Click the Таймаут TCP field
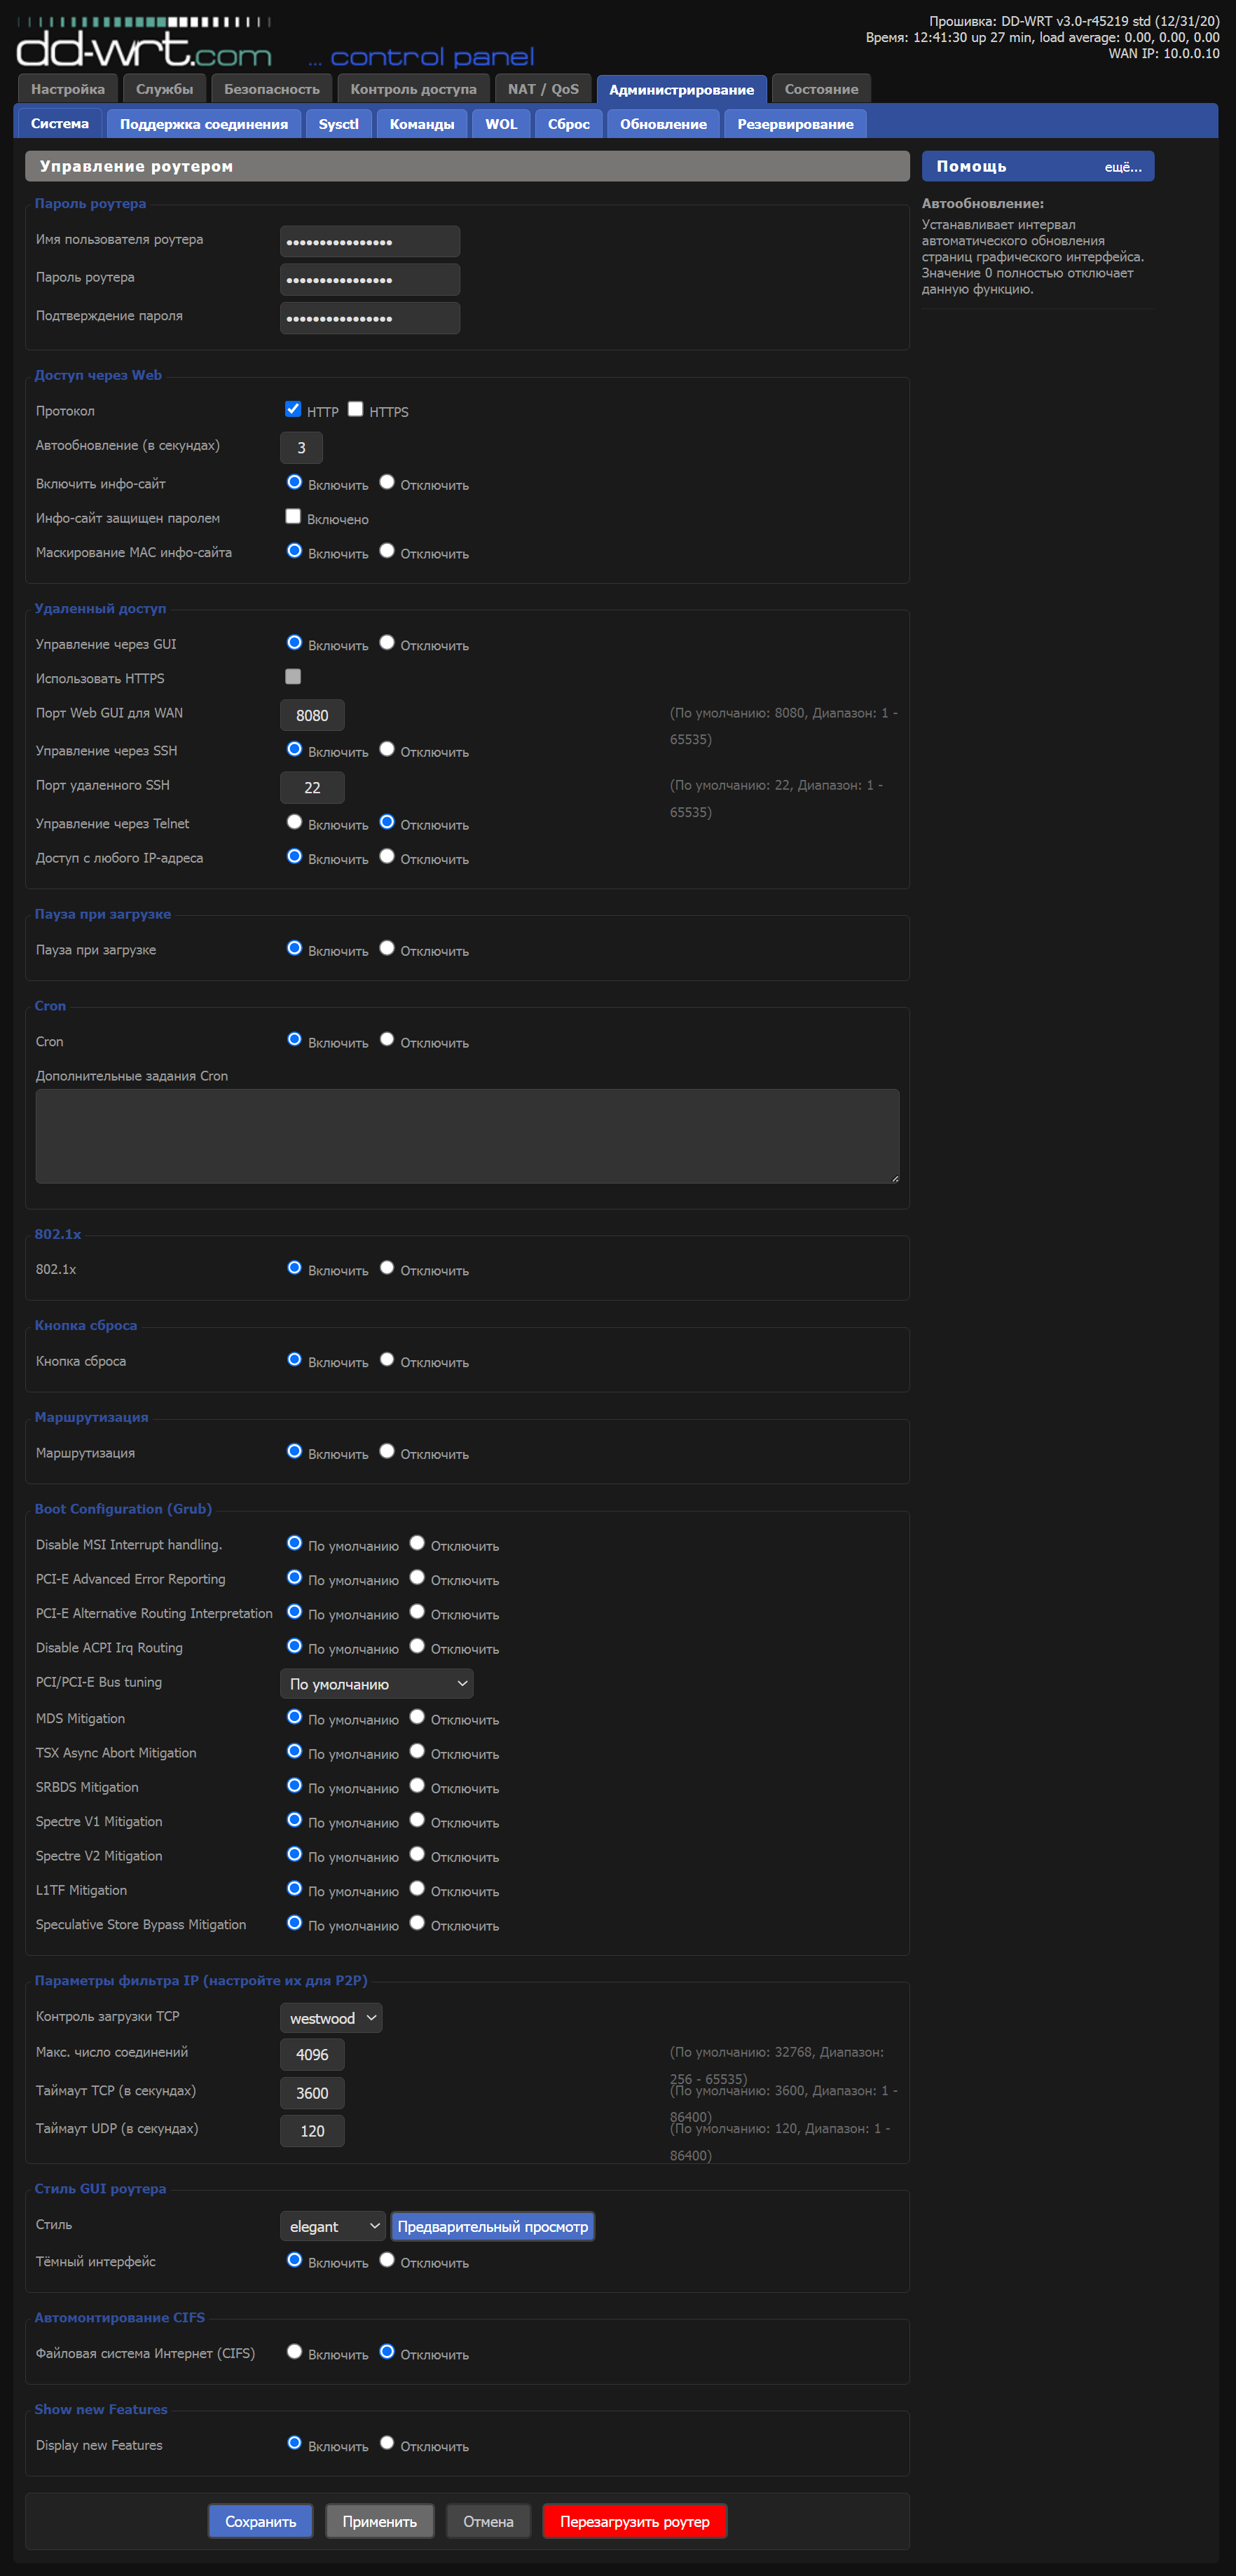Viewport: 1236px width, 2576px height. pyautogui.click(x=312, y=2093)
